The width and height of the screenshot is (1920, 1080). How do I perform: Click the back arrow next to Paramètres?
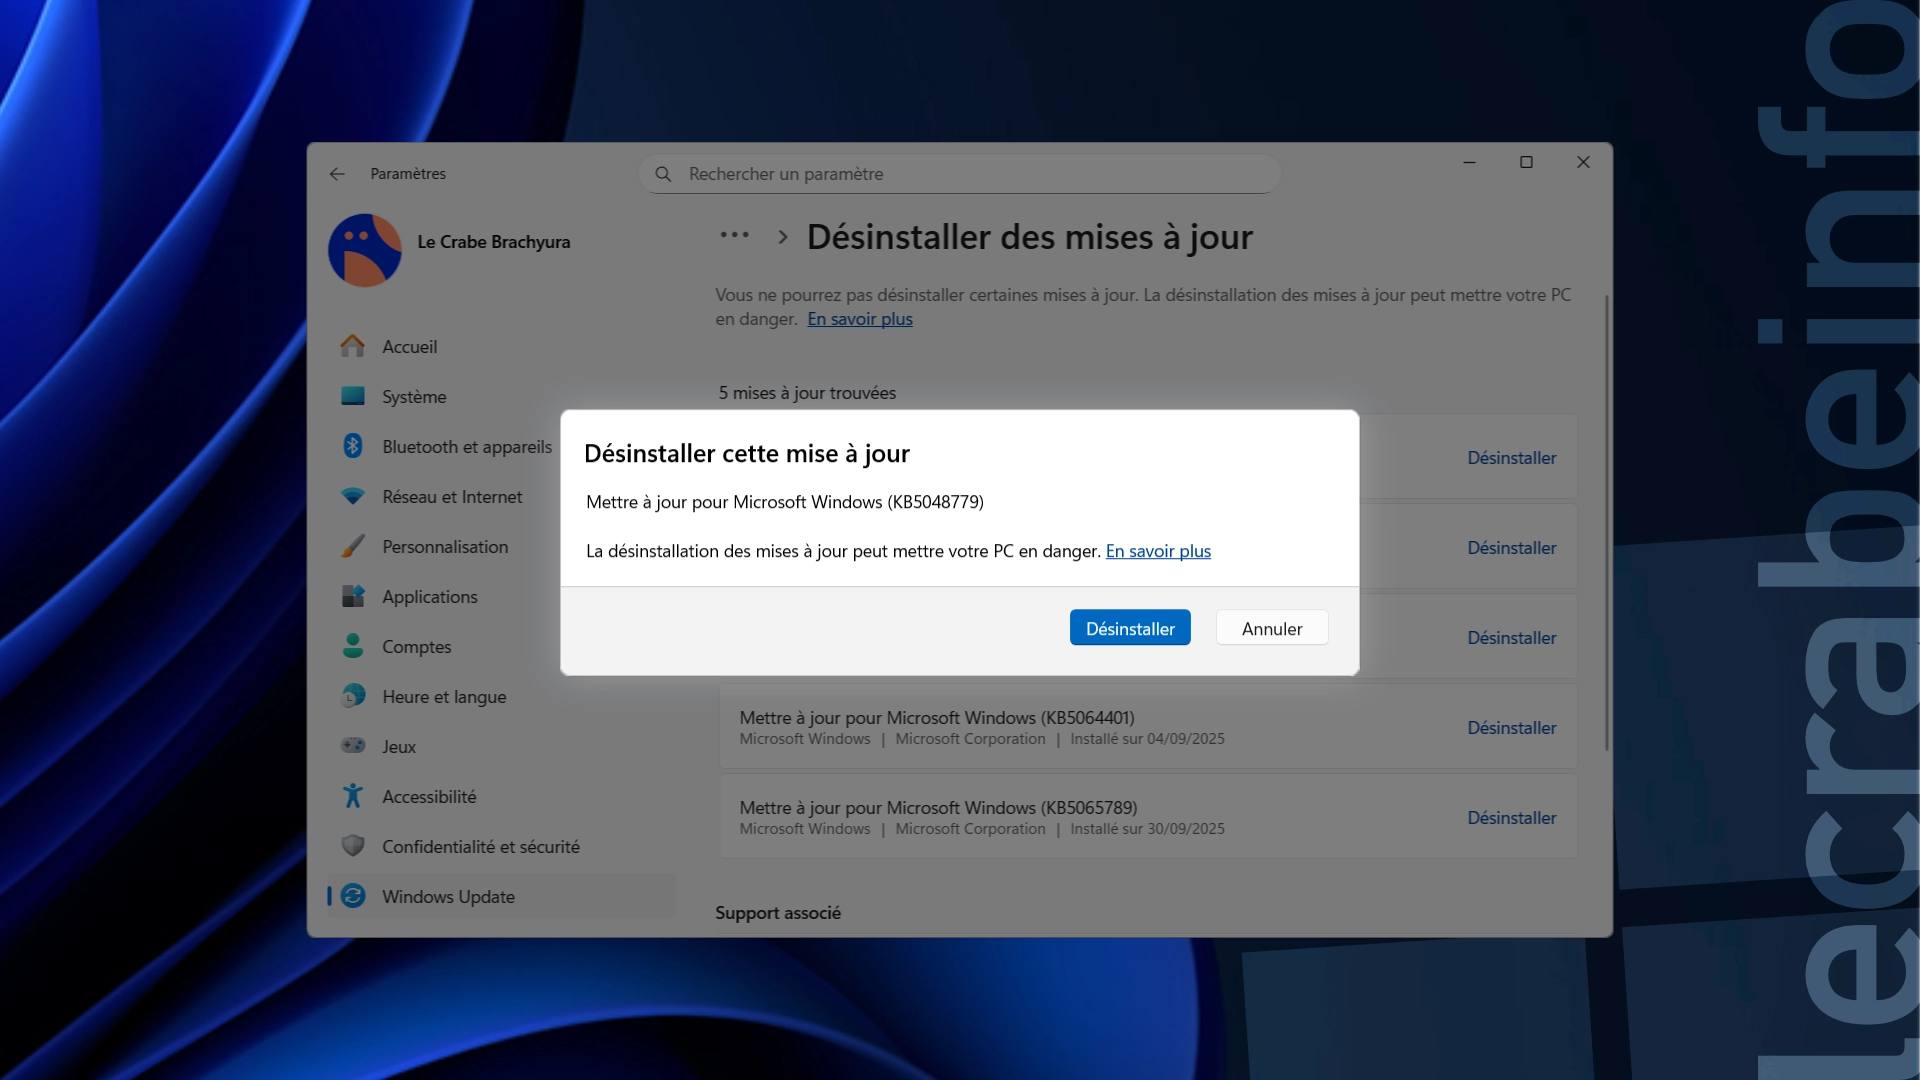[x=337, y=174]
